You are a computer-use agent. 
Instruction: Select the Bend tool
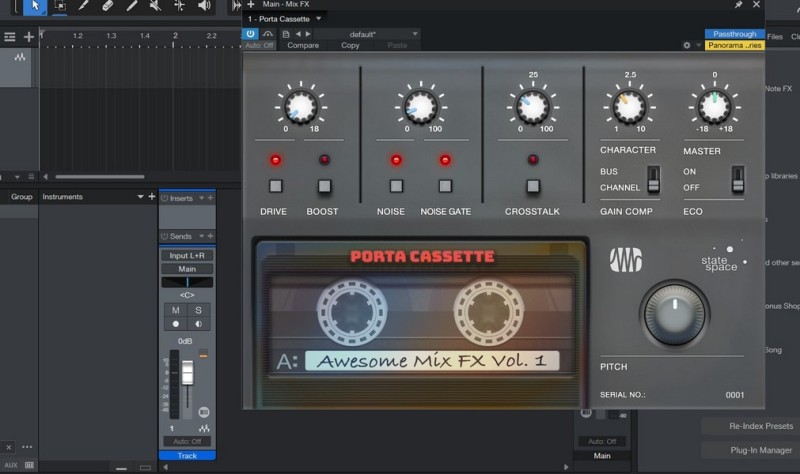179,6
